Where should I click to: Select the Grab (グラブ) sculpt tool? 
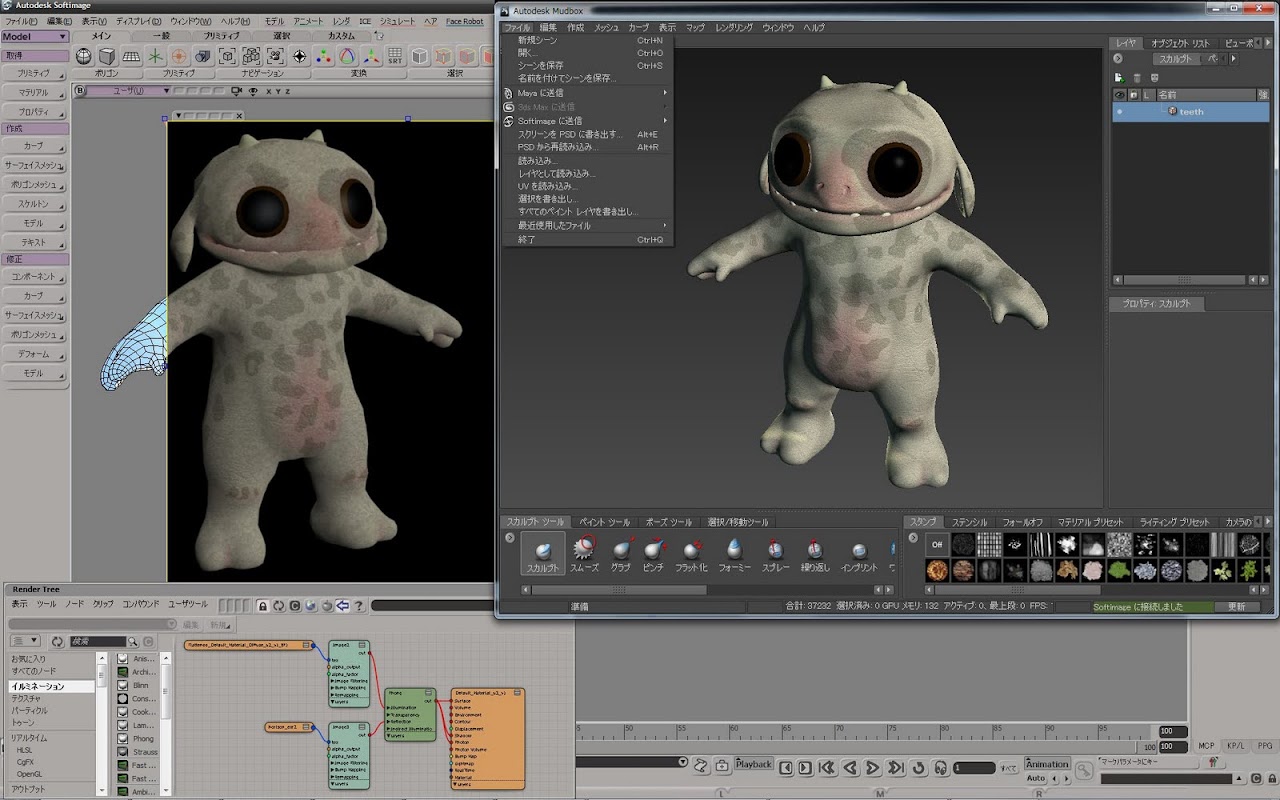[621, 554]
